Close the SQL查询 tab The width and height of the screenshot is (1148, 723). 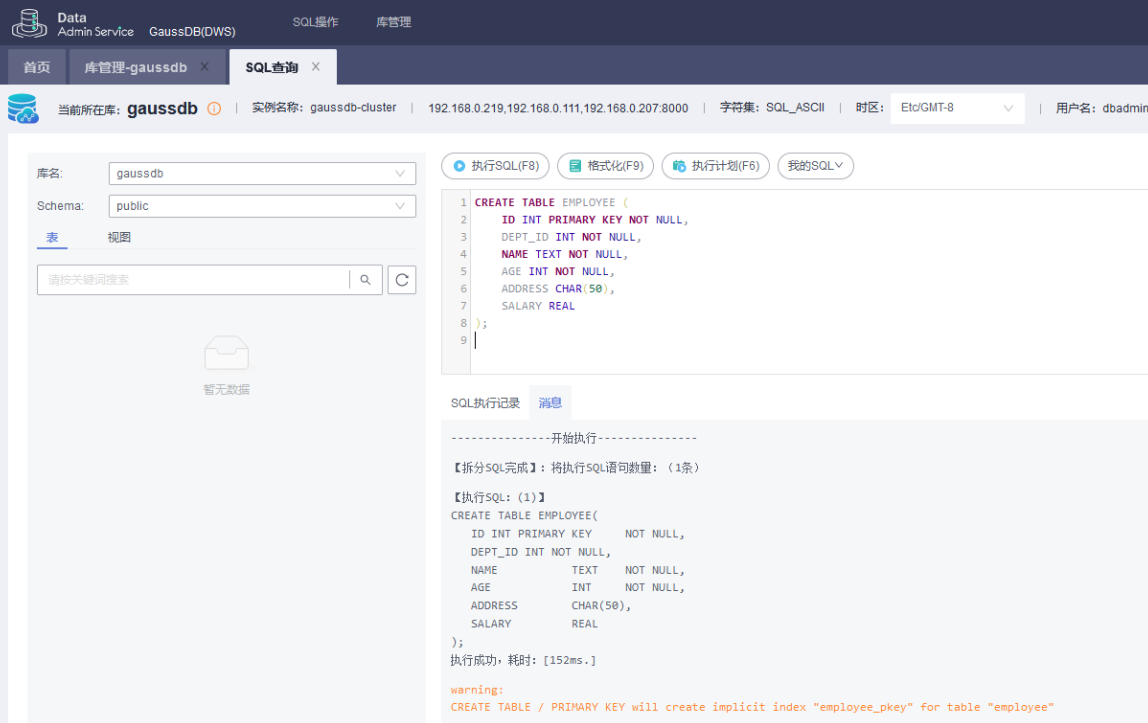pyautogui.click(x=316, y=67)
